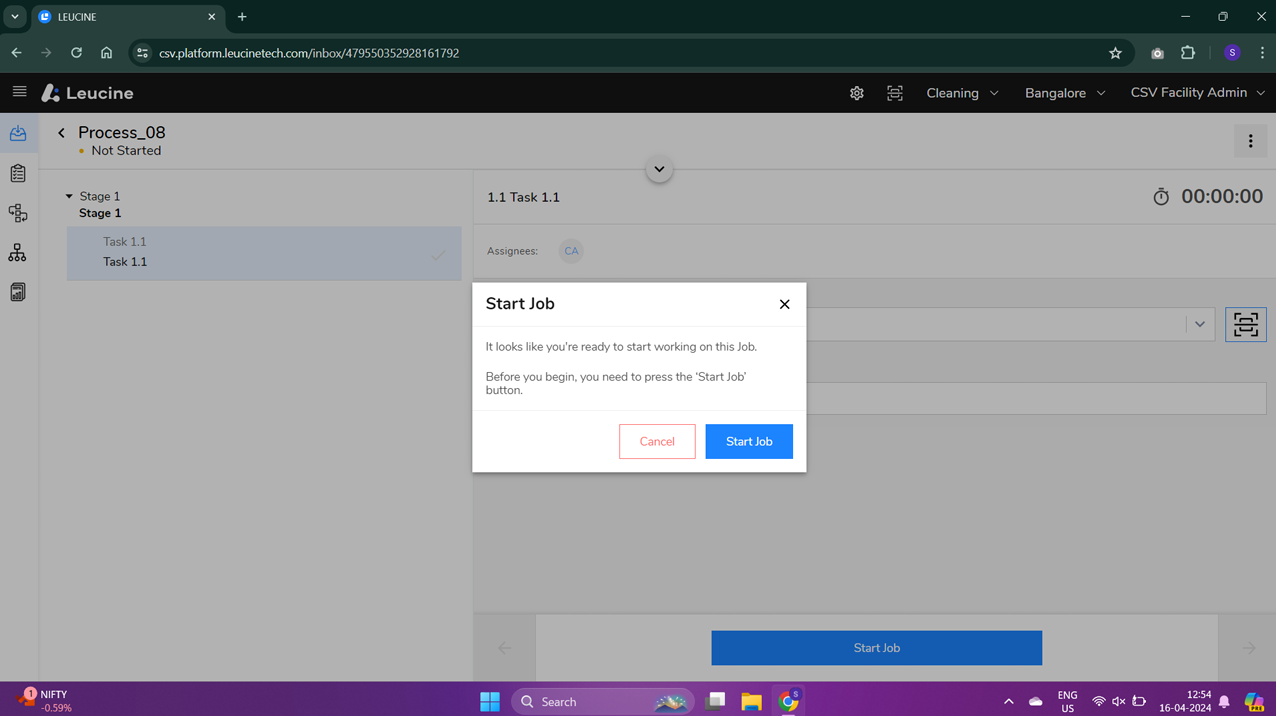Viewport: 1276px width, 716px height.
Task: Open the Chrome profile avatar
Action: pos(1232,53)
